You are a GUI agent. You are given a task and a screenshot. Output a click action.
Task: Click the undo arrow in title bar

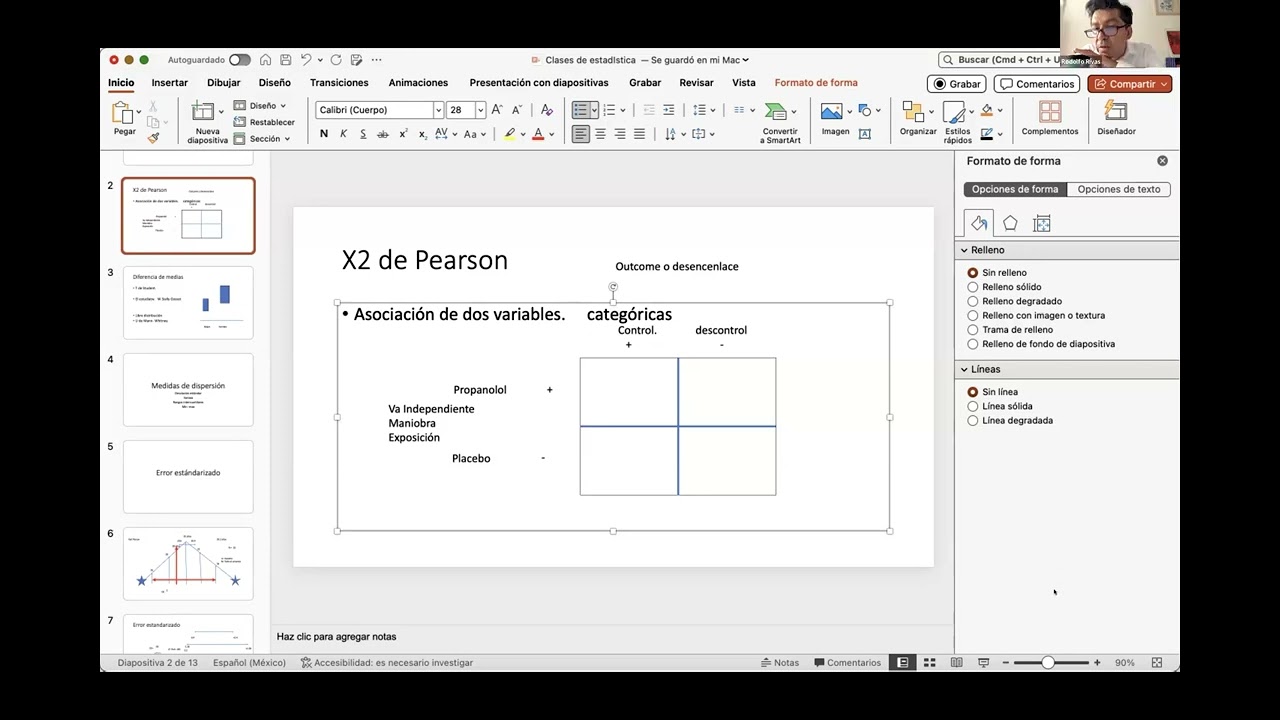coord(306,60)
